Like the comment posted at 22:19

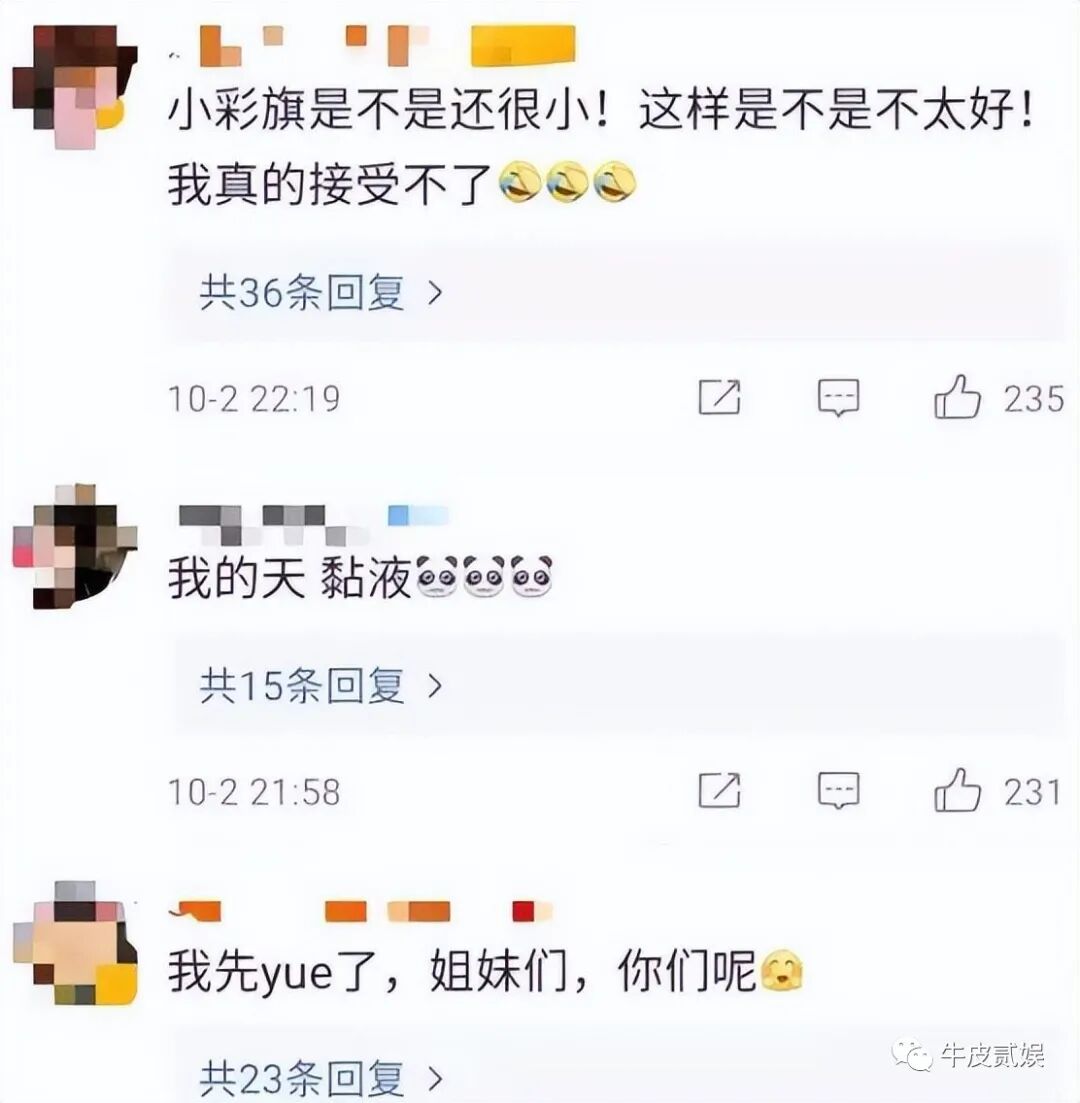tap(957, 397)
